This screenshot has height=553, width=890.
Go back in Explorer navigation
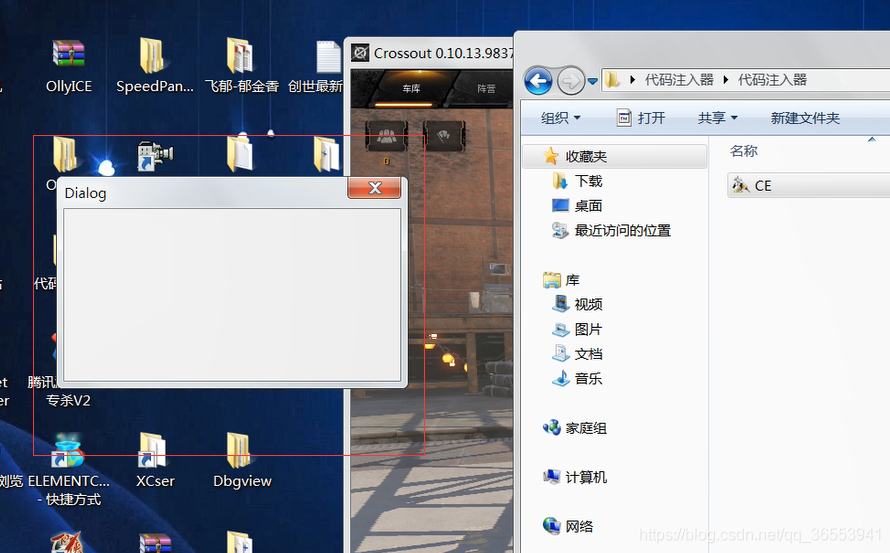pyautogui.click(x=538, y=81)
